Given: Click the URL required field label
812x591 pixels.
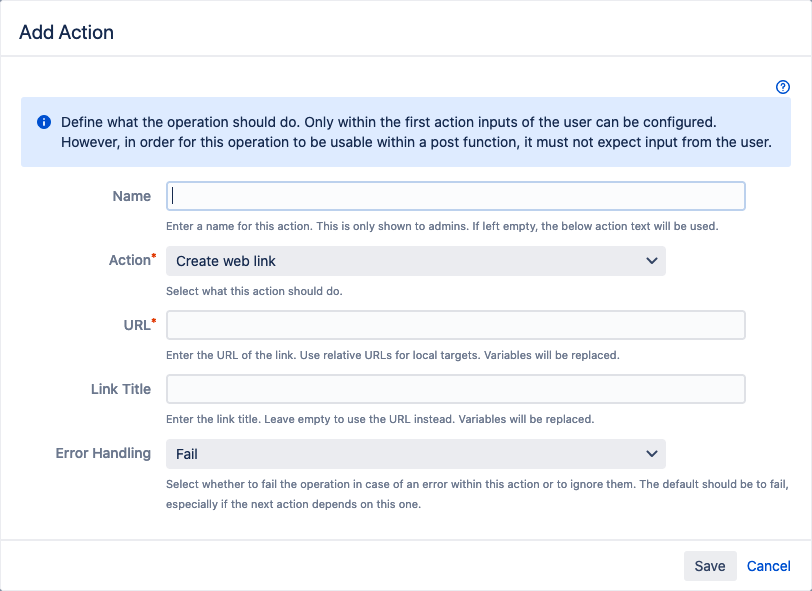Looking at the screenshot, I should pos(135,324).
